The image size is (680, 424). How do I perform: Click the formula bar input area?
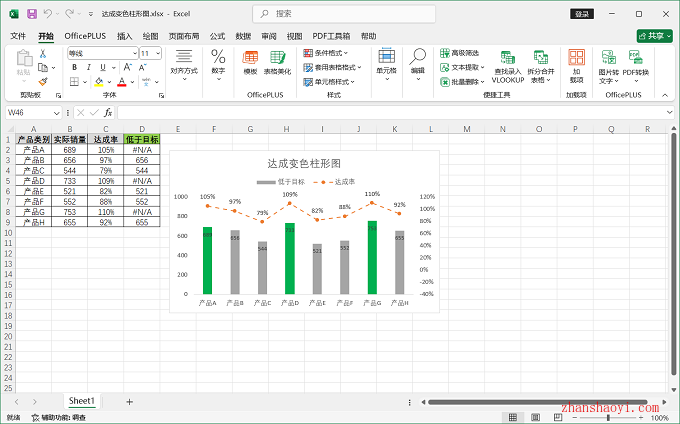click(x=390, y=113)
